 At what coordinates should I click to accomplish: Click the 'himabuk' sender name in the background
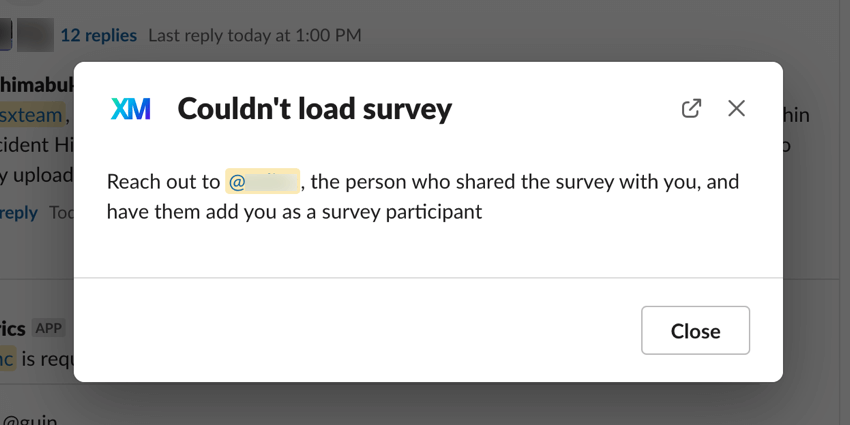[x=35, y=85]
